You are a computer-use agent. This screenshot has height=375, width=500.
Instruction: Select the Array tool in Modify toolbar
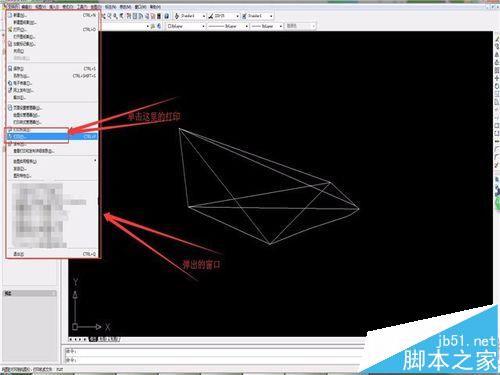tap(497, 70)
